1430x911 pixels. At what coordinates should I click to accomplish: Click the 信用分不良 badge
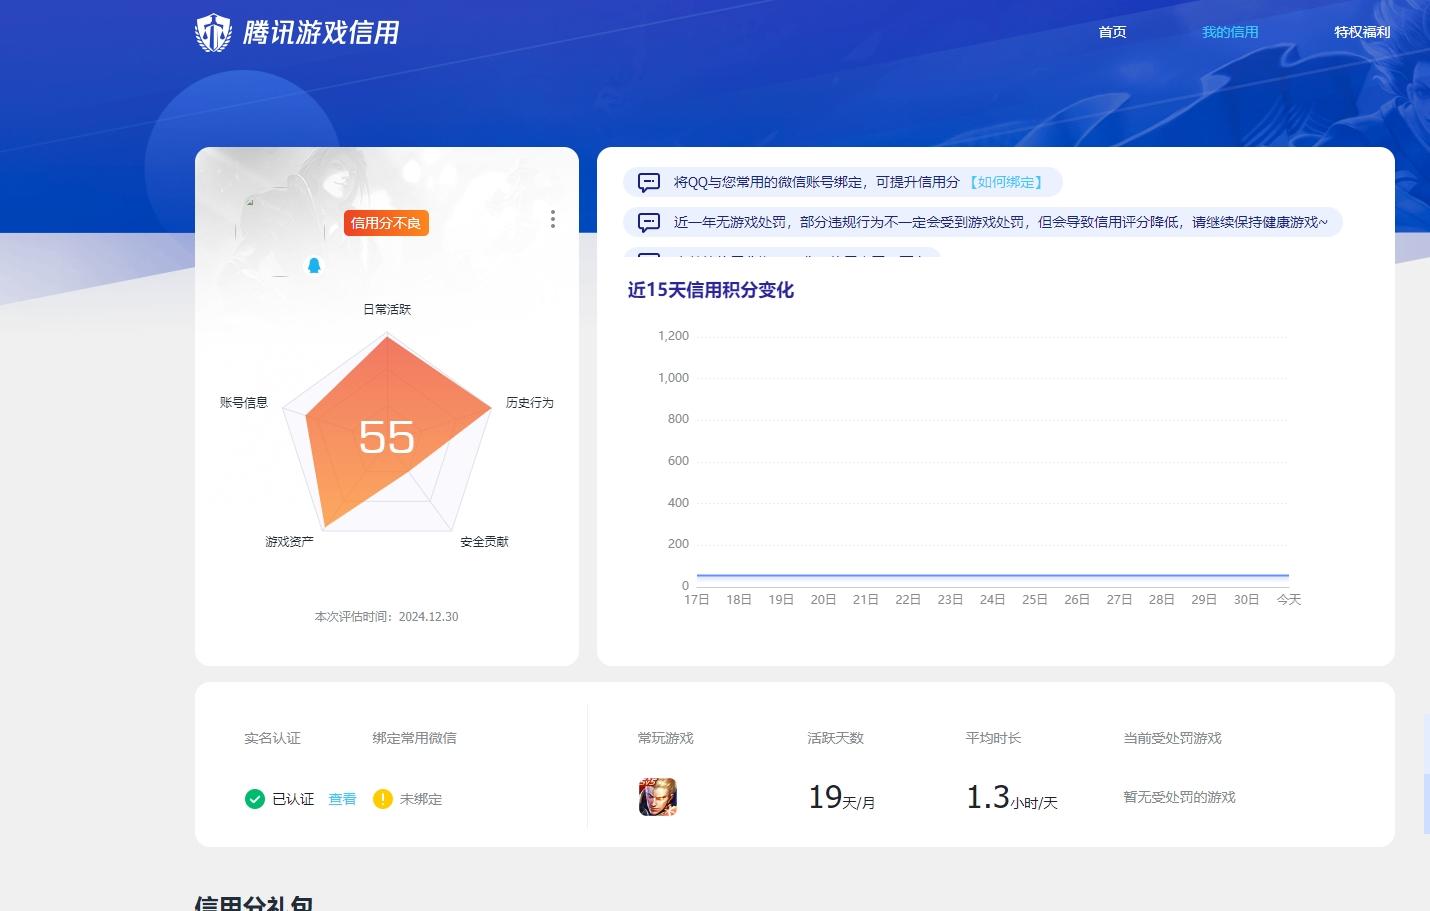point(386,223)
